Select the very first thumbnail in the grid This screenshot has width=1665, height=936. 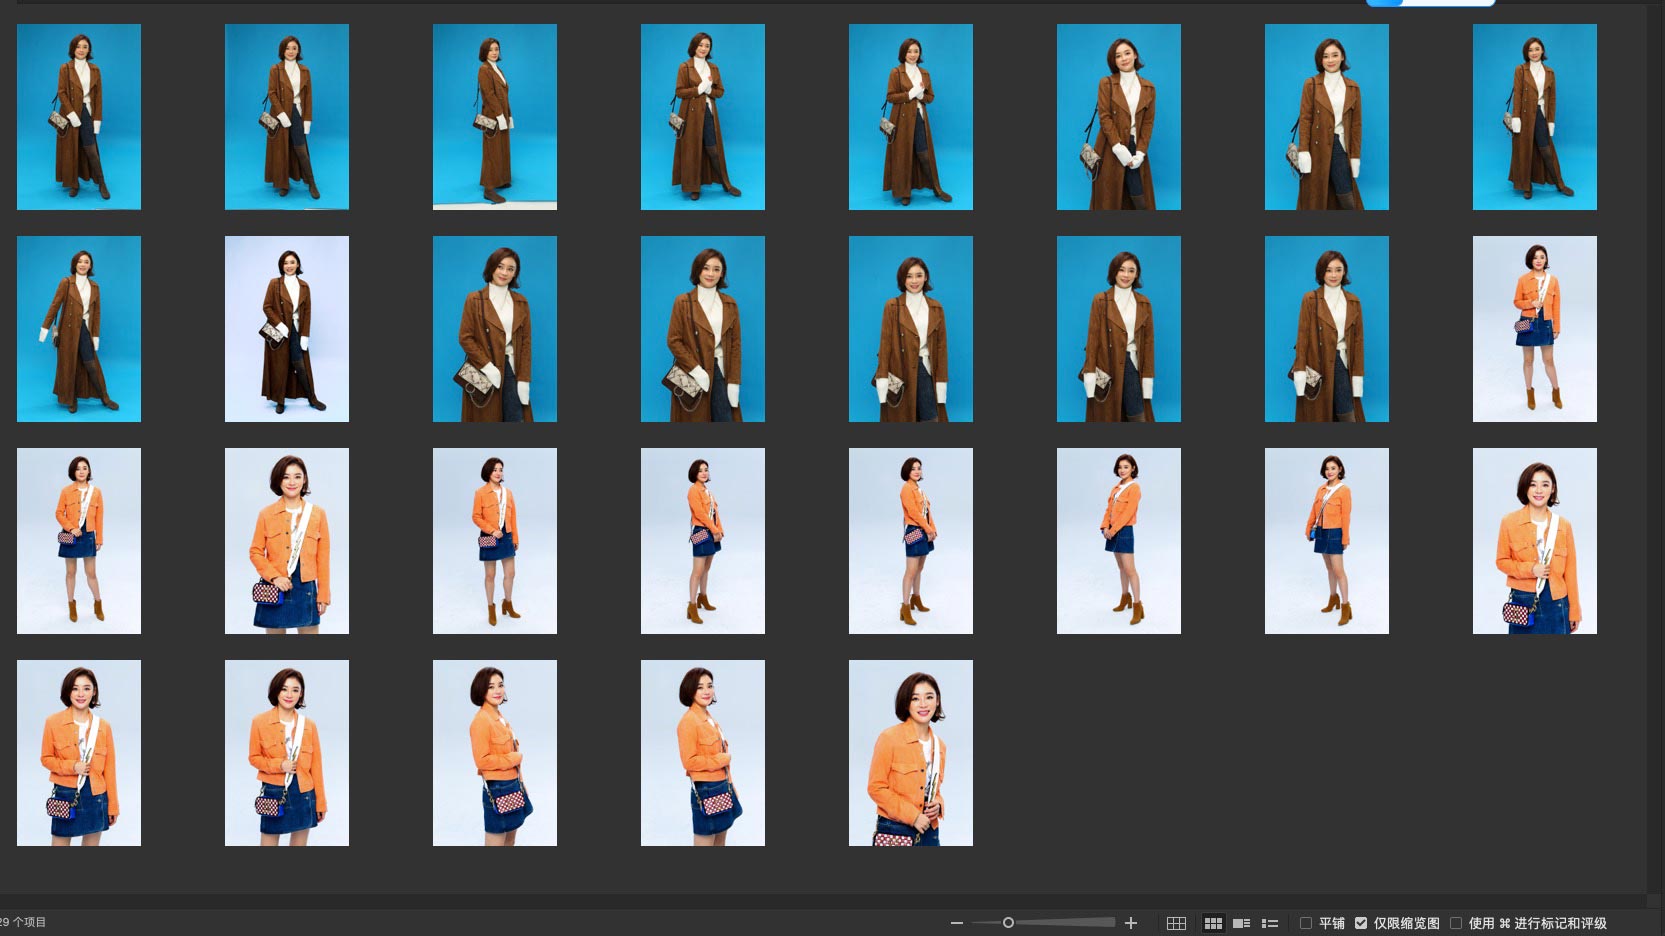pyautogui.click(x=79, y=117)
